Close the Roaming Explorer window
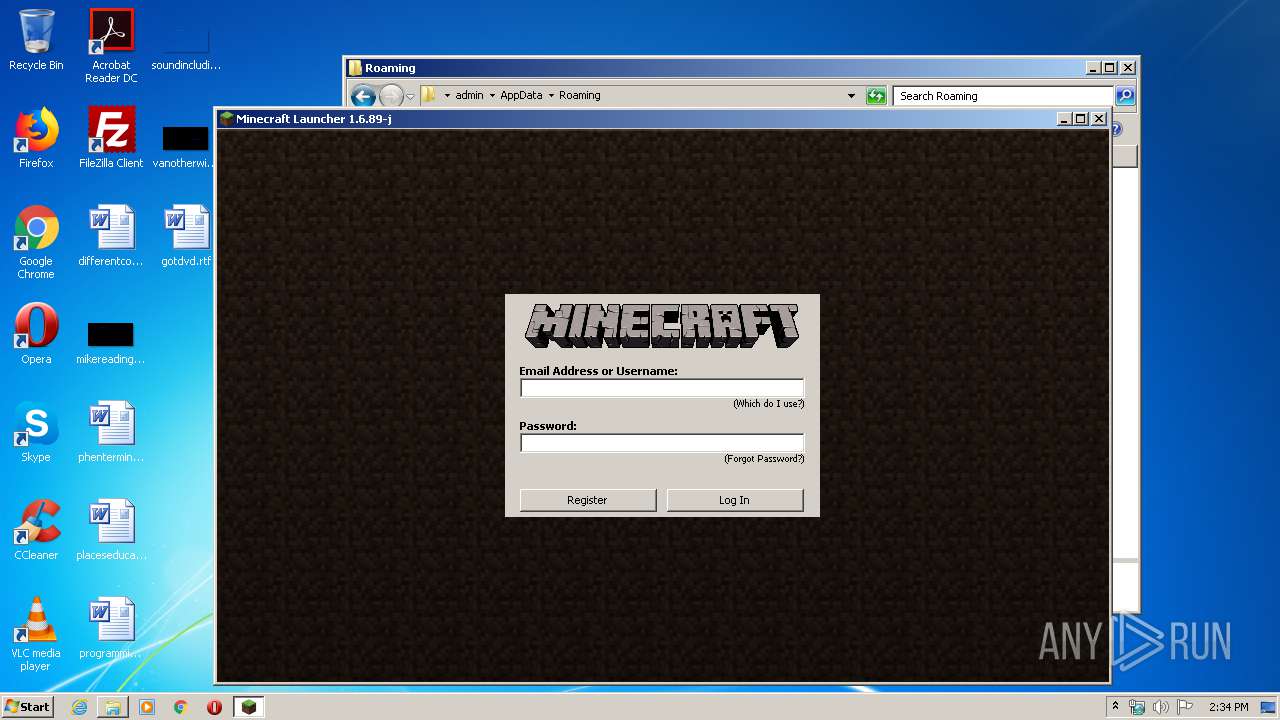Viewport: 1280px width, 720px height. 1128,68
